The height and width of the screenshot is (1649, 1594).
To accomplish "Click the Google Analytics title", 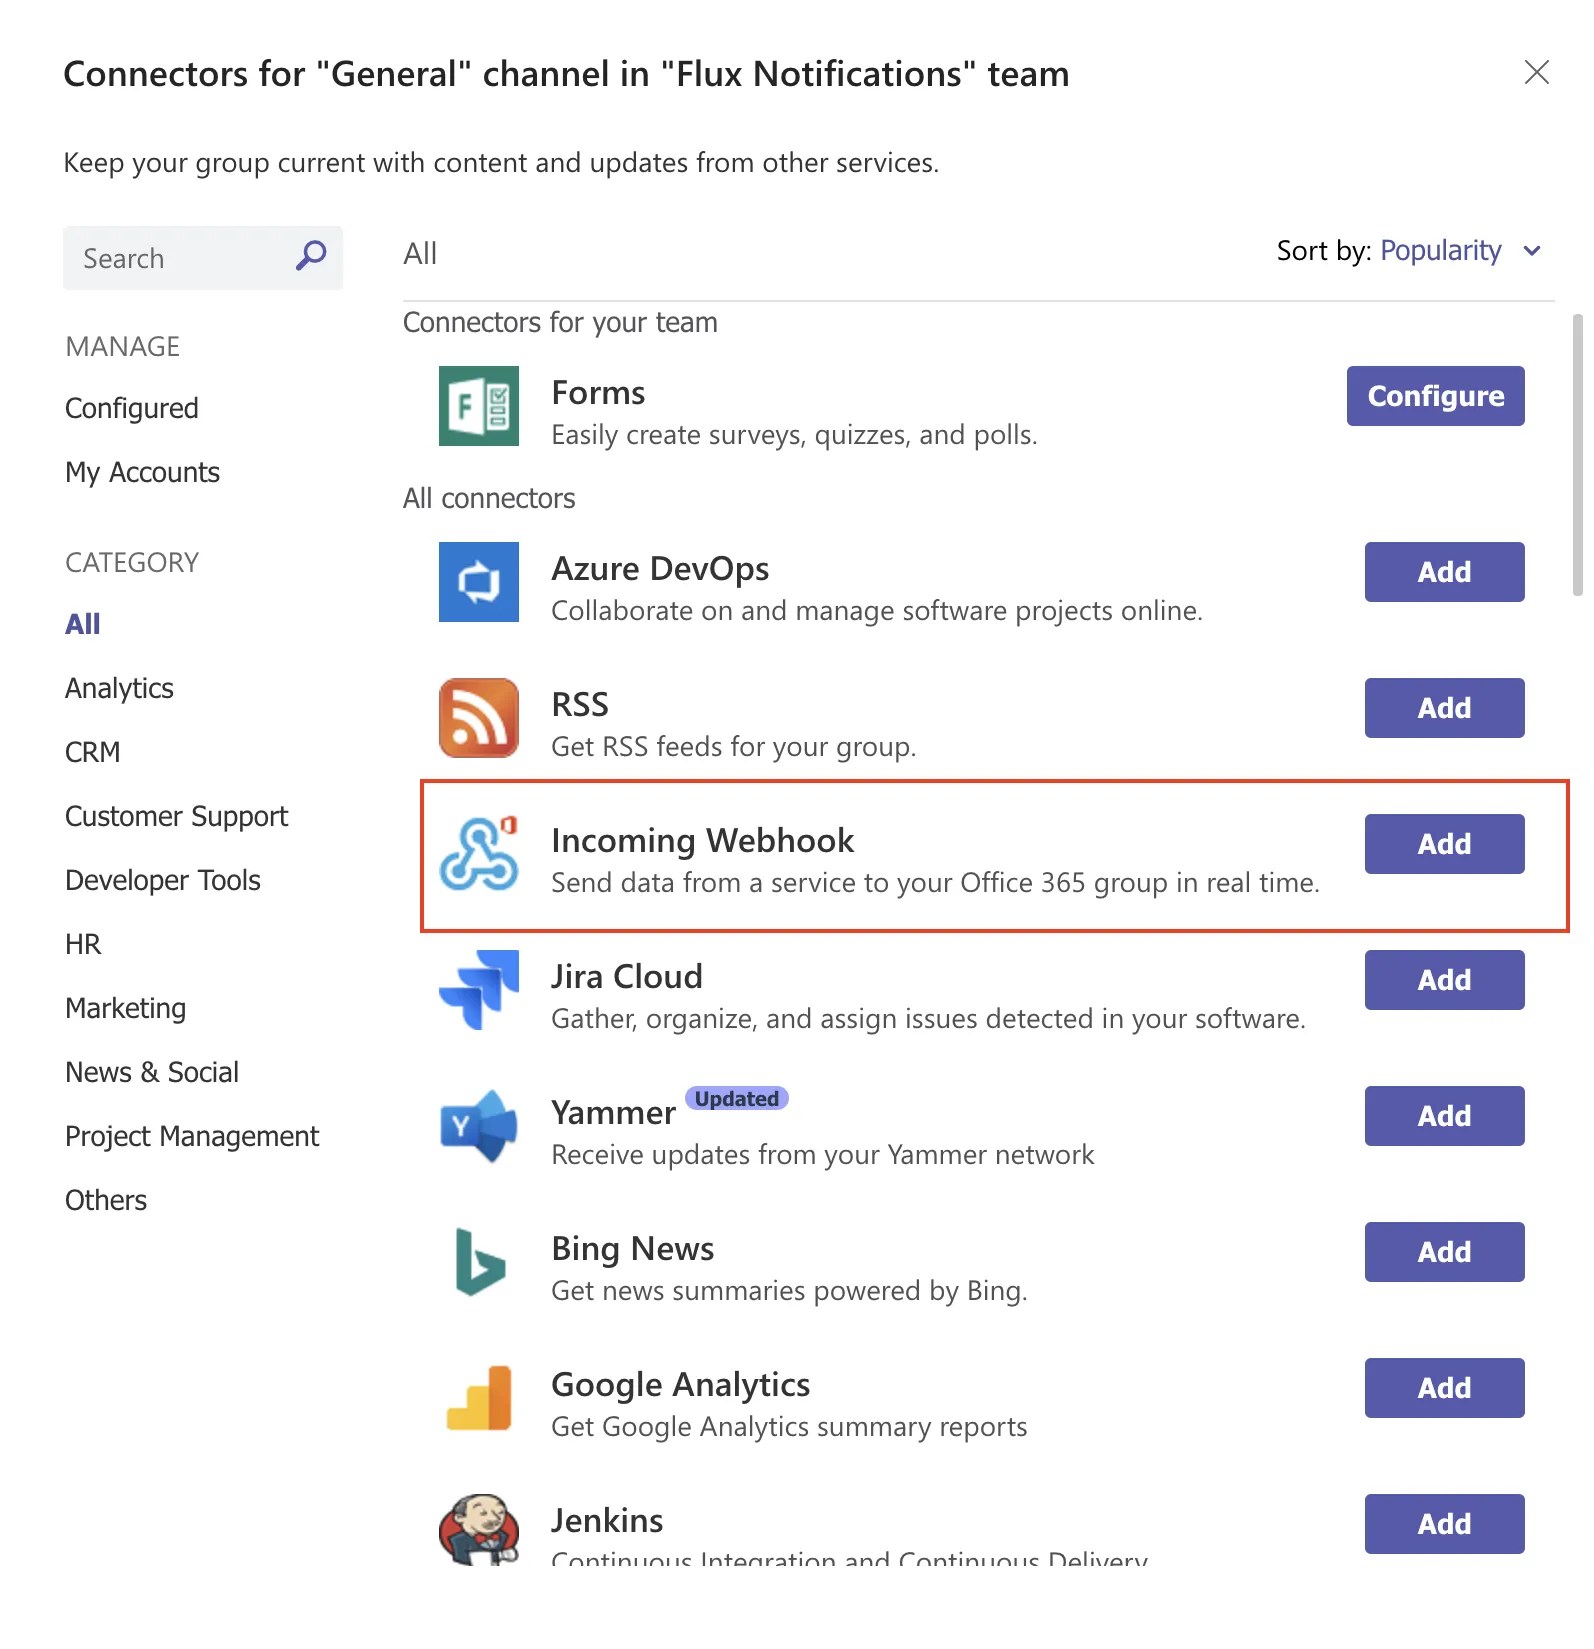I will [681, 1385].
